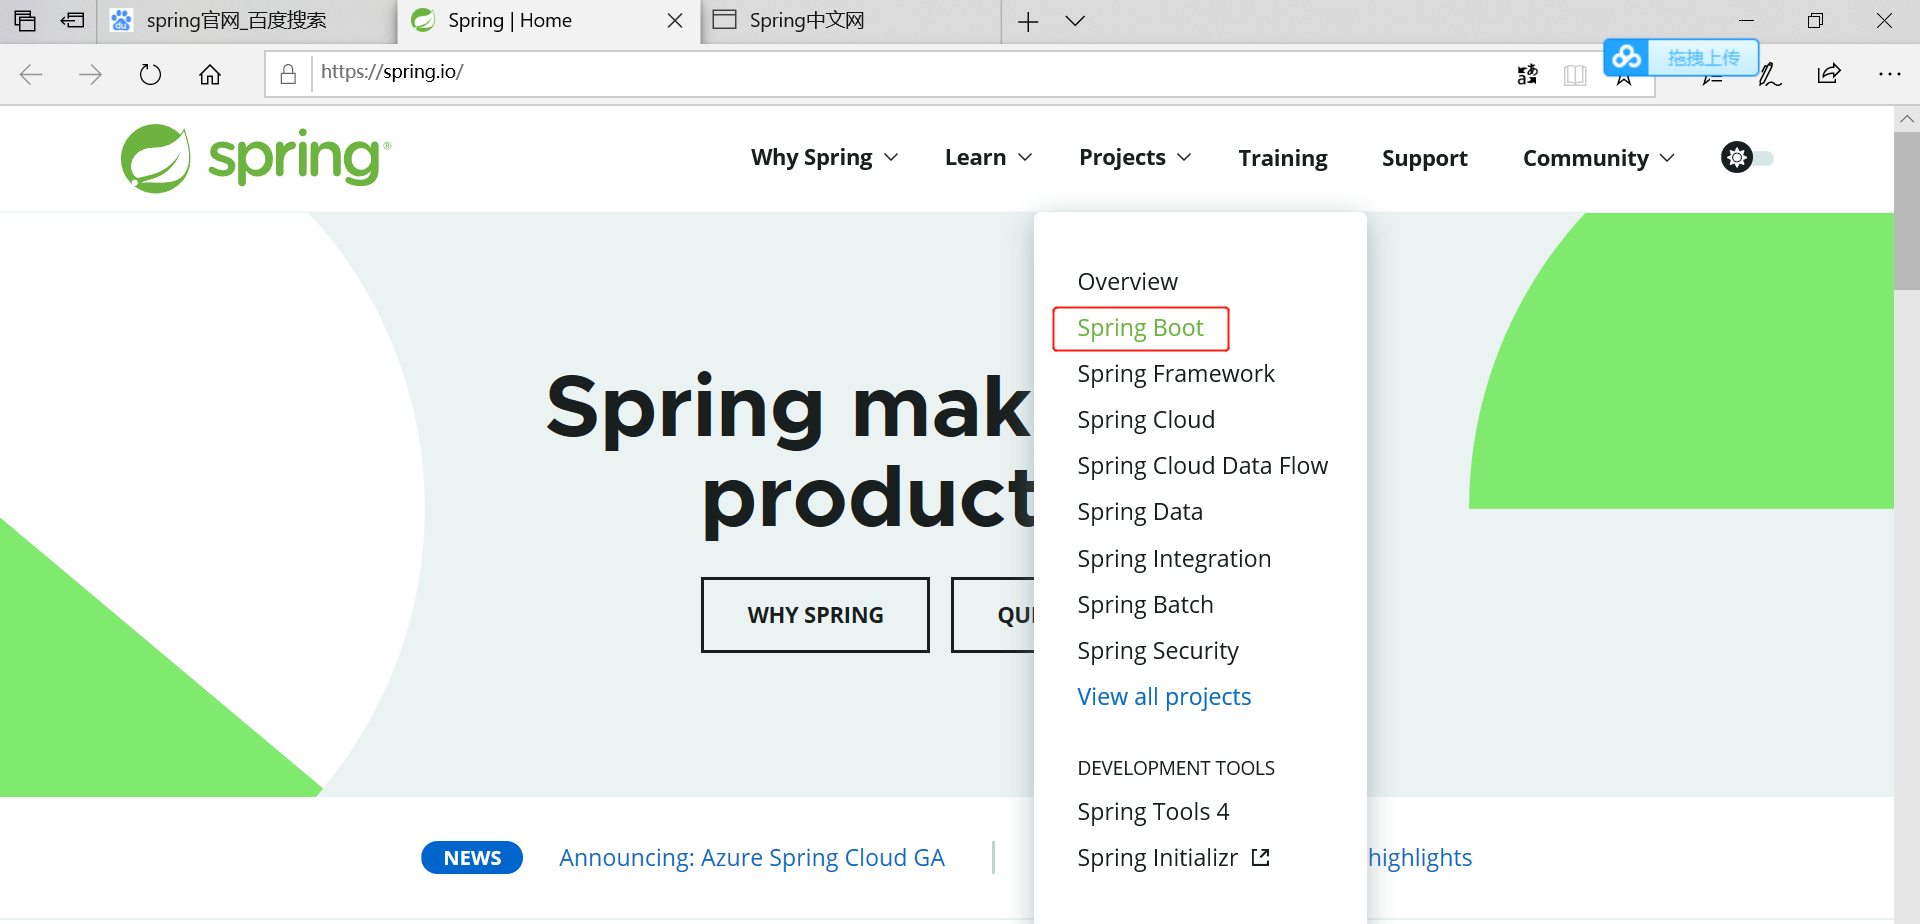Click the site lock security icon
The width and height of the screenshot is (1920, 924).
pyautogui.click(x=288, y=74)
